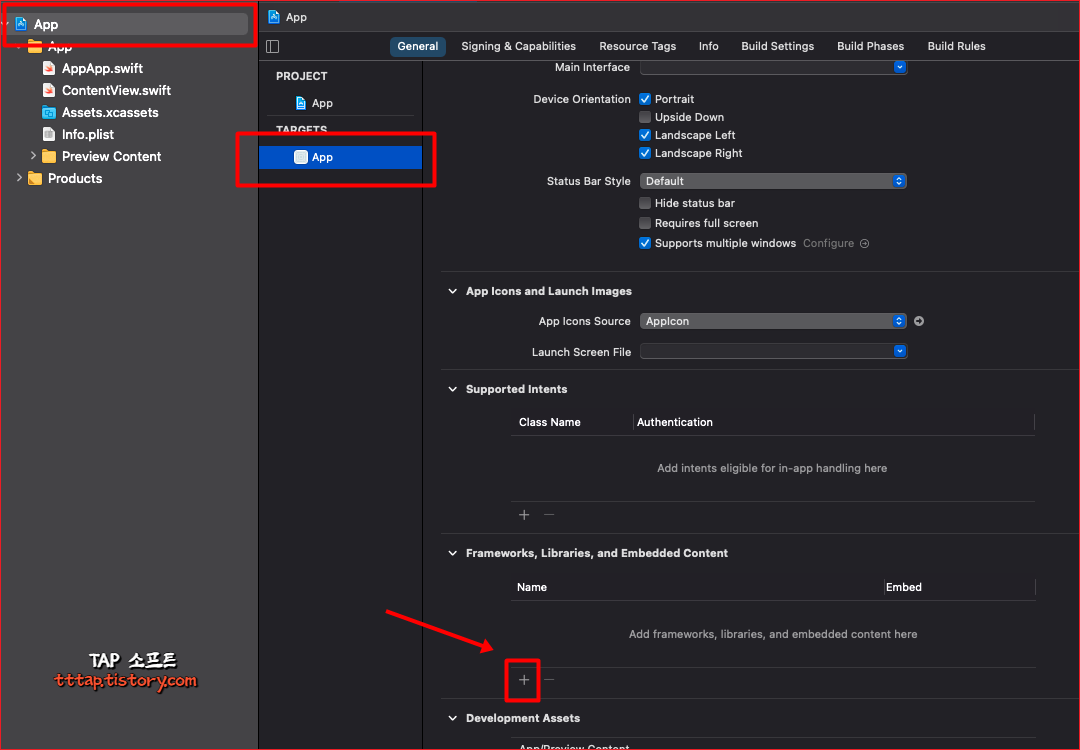The width and height of the screenshot is (1080, 750).
Task: Add a supported intent with plus button
Action: click(x=524, y=515)
